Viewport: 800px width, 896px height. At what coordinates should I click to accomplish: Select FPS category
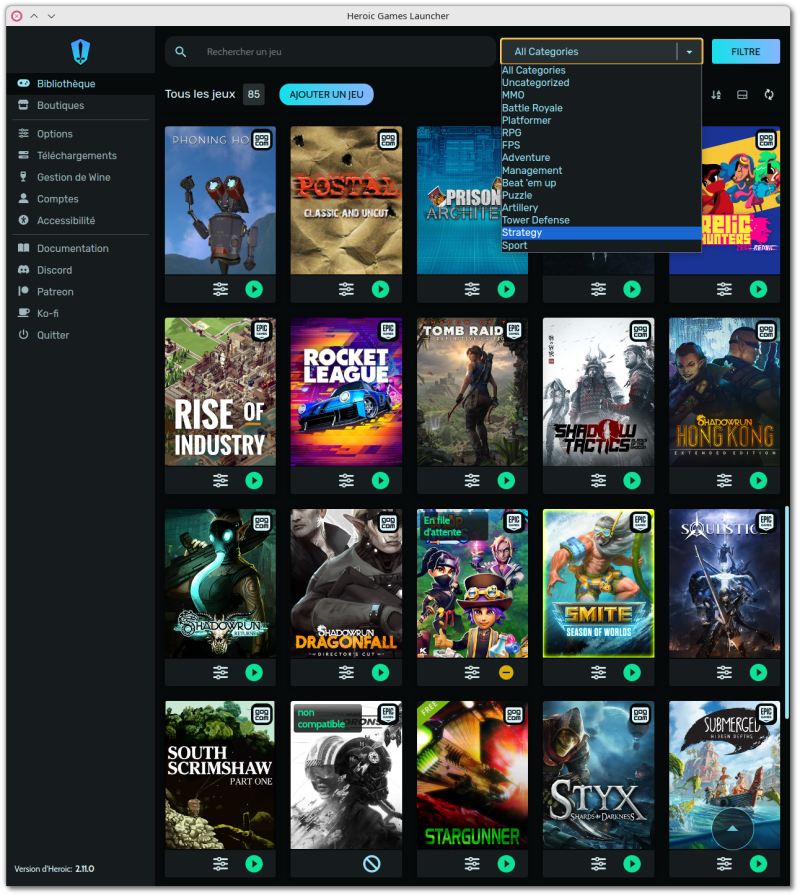(x=601, y=146)
